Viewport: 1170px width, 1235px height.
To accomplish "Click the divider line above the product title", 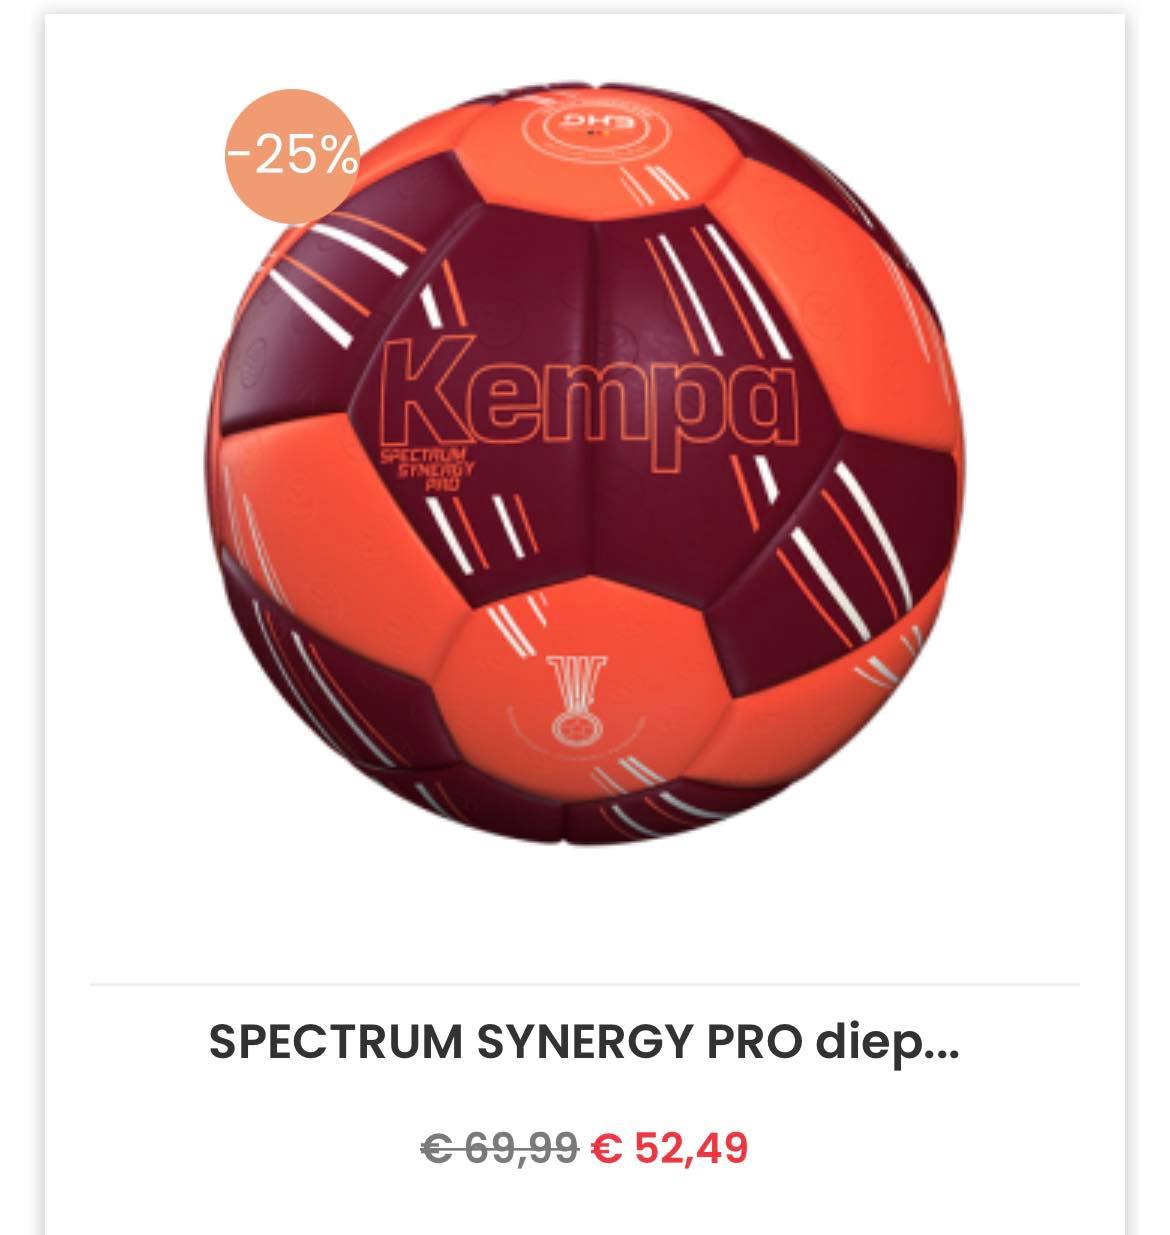I will coord(585,985).
